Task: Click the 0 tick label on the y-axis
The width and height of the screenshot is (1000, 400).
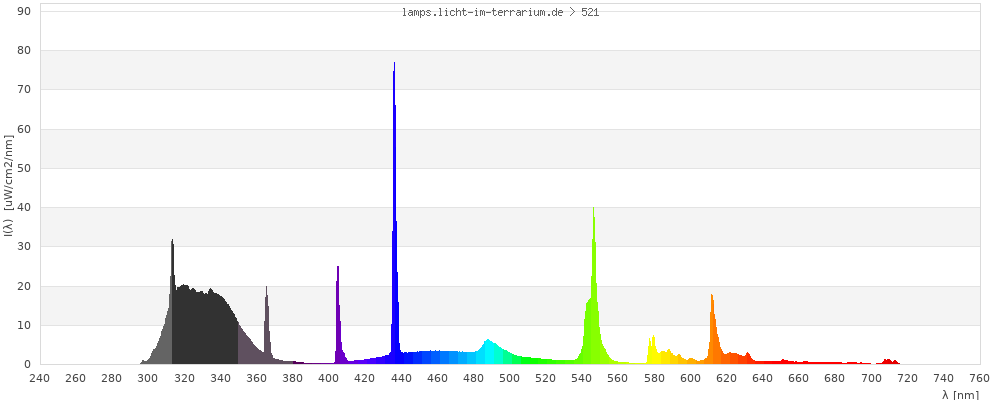Action: coord(27,364)
